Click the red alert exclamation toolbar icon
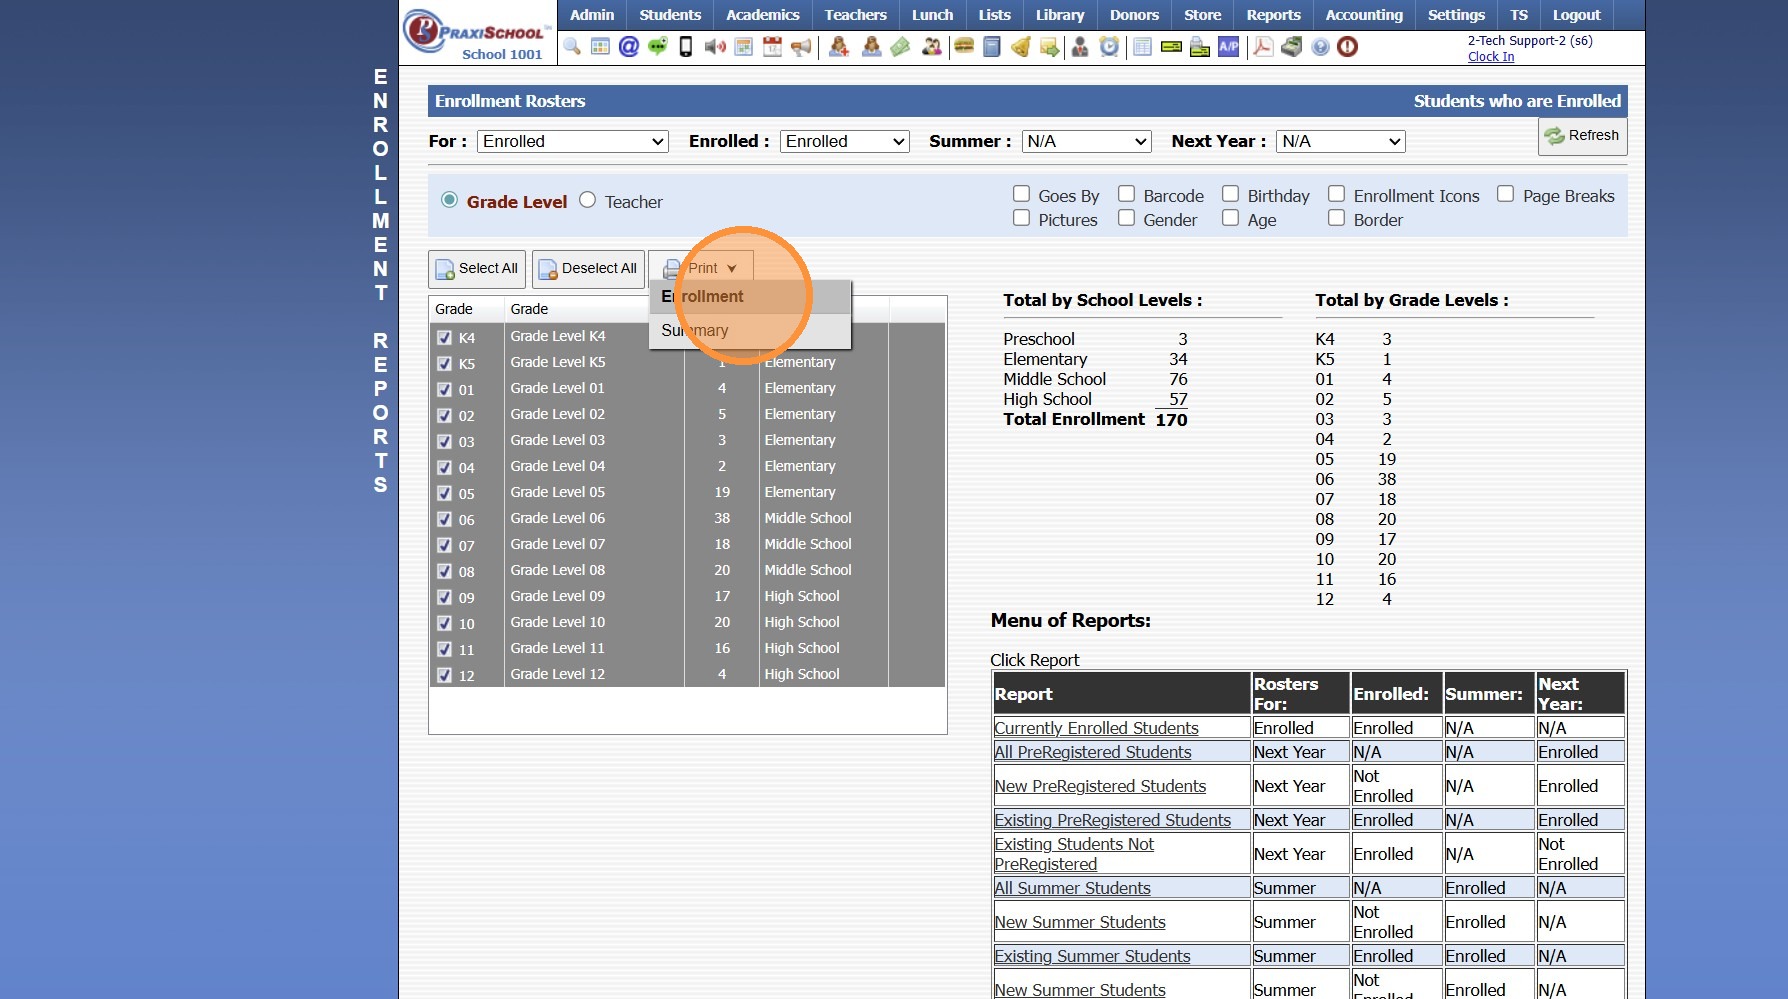This screenshot has width=1788, height=999. pyautogui.click(x=1348, y=47)
